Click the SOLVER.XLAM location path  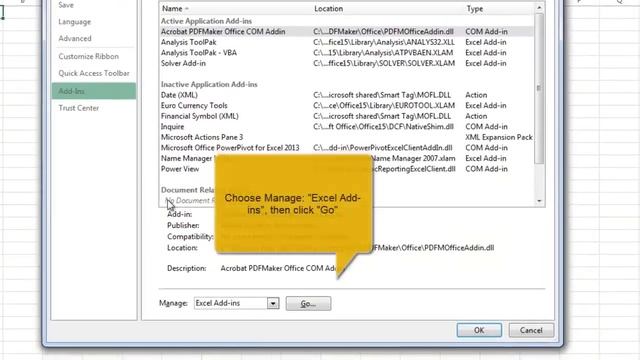pyautogui.click(x=384, y=63)
